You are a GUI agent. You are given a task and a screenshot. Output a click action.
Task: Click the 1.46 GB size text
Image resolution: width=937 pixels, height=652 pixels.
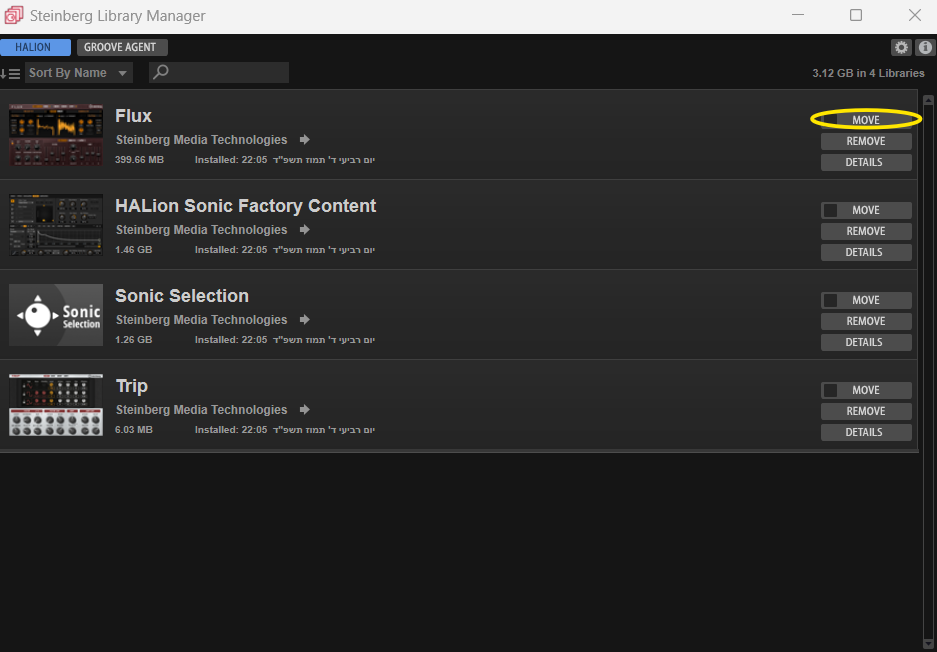pos(133,250)
